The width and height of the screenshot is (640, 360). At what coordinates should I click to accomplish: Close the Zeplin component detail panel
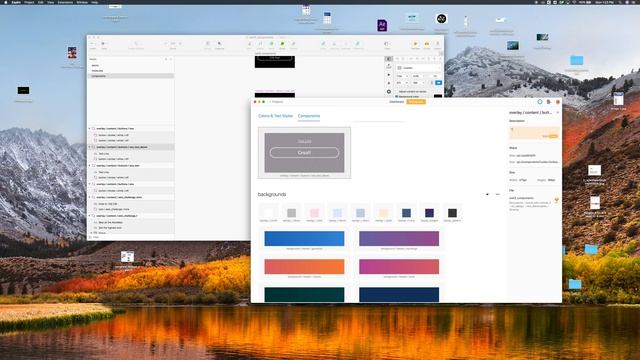[558, 112]
